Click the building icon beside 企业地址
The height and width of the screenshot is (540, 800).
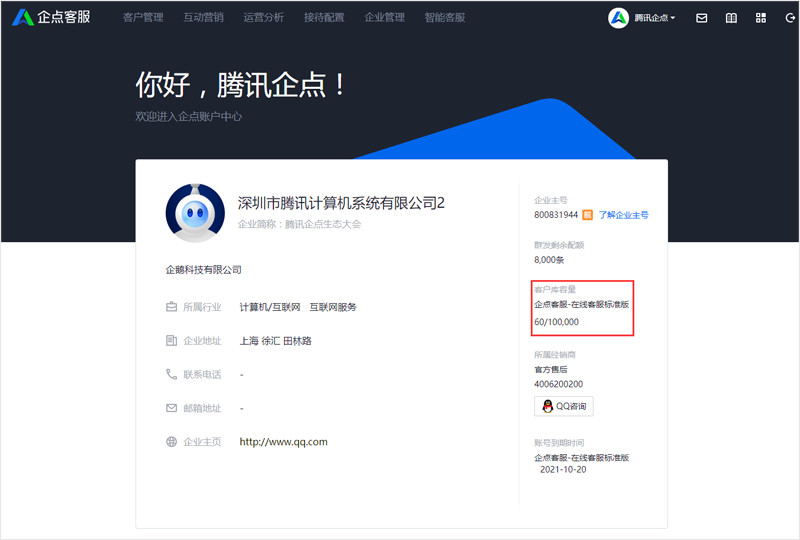pyautogui.click(x=171, y=340)
